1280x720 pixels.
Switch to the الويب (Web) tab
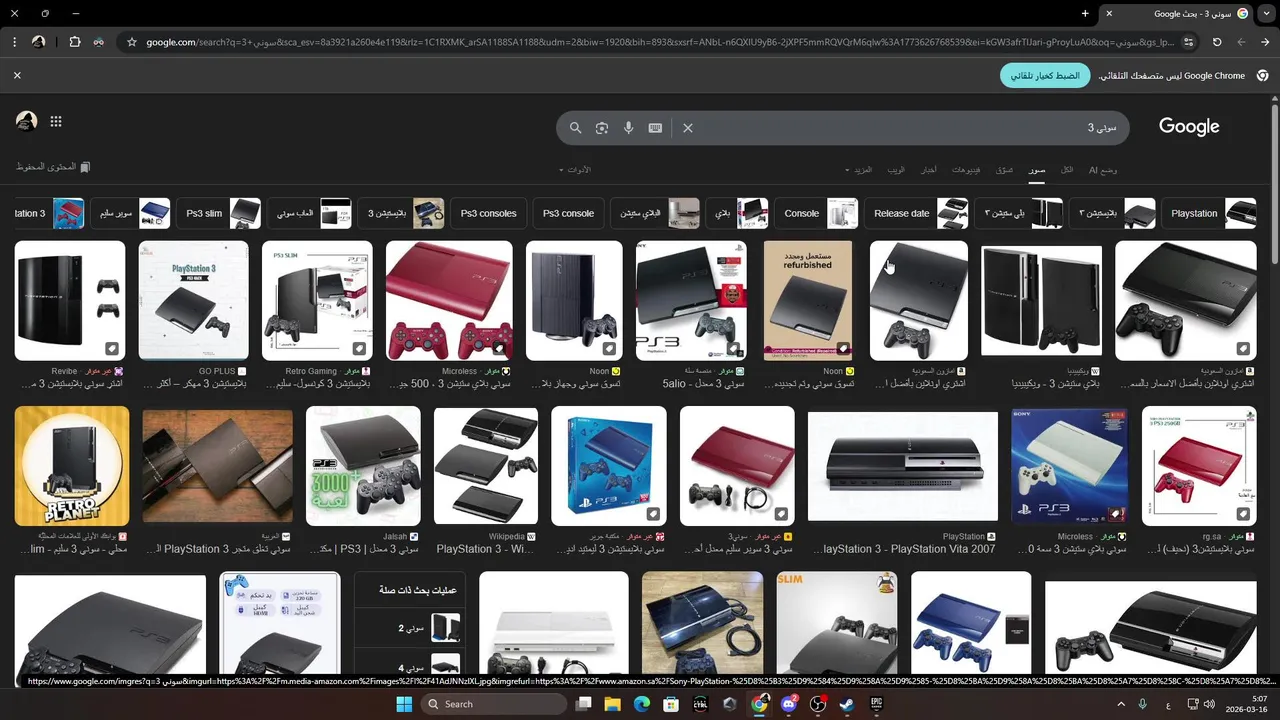(896, 170)
